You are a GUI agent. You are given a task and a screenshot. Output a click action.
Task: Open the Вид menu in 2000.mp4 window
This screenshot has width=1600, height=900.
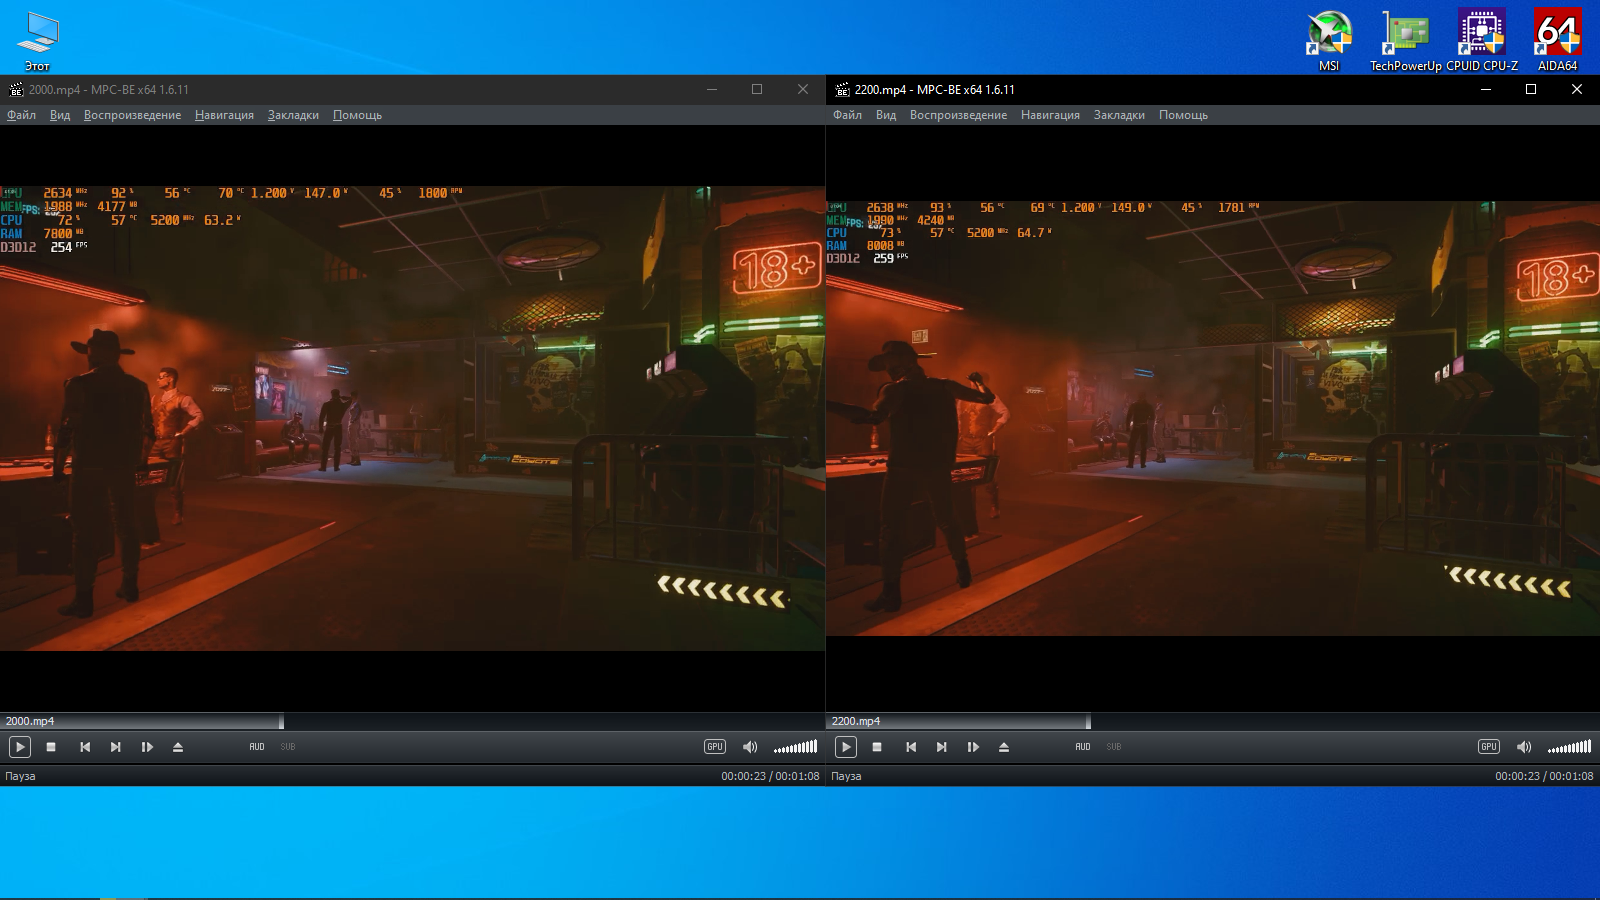60,115
